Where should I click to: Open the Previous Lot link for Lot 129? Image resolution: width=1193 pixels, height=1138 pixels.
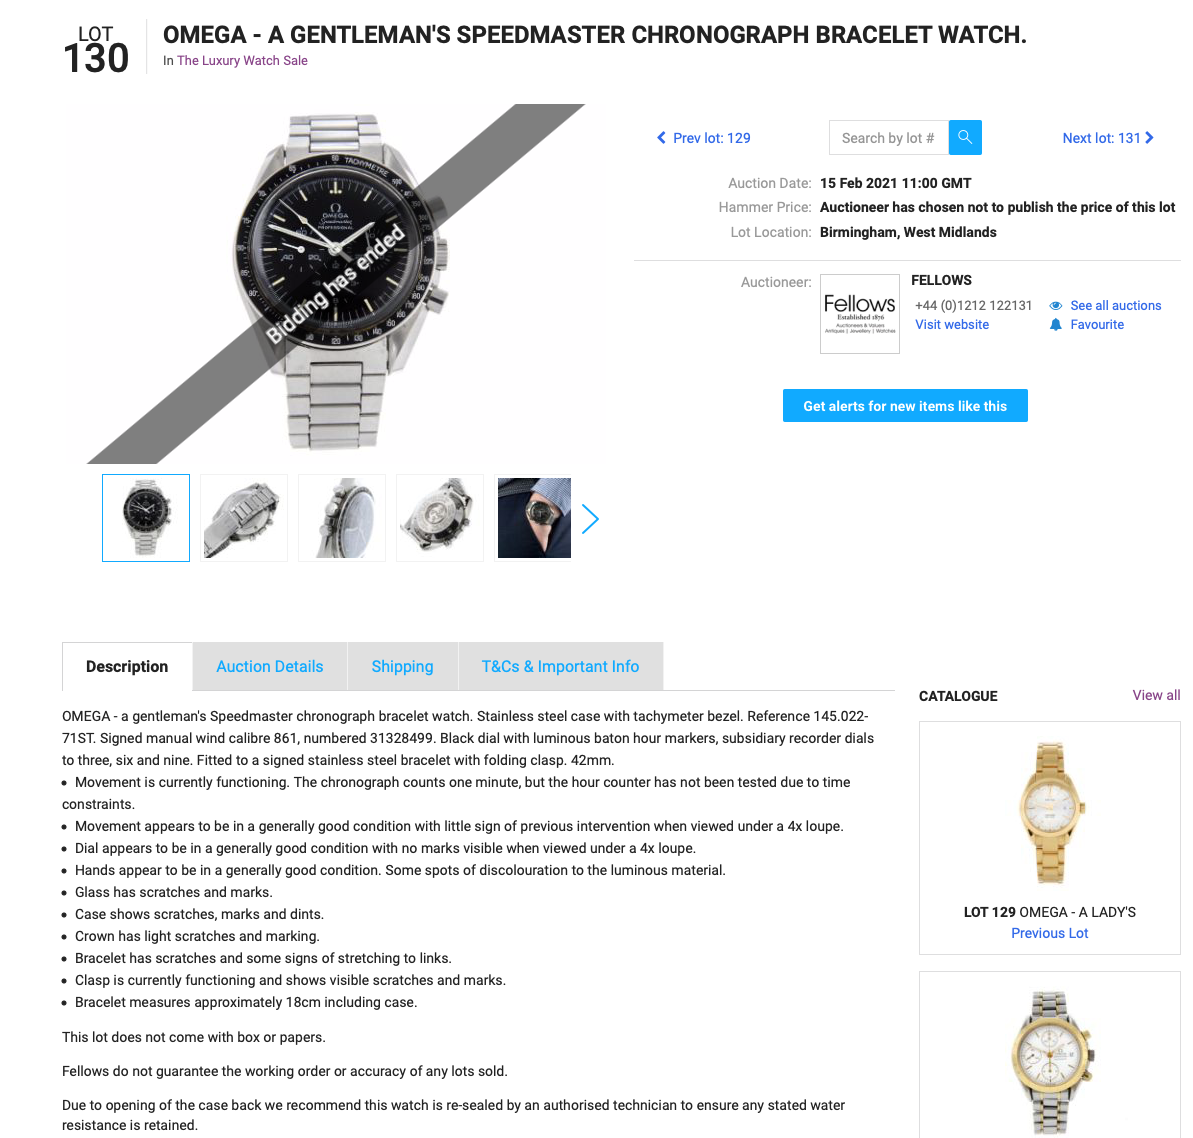click(x=1049, y=933)
